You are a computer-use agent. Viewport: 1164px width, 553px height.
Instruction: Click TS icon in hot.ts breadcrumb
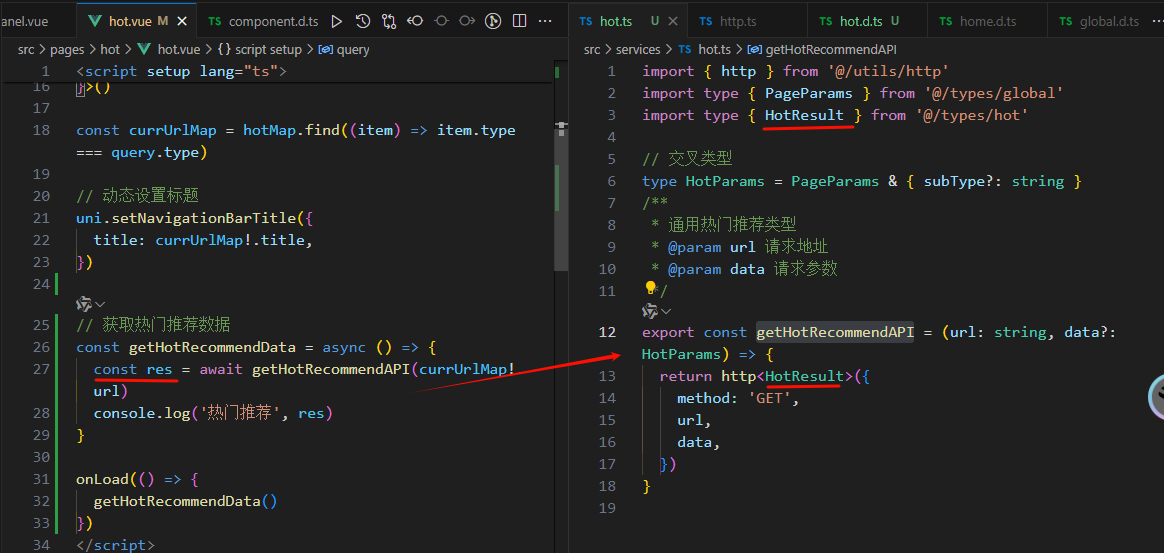pyautogui.click(x=684, y=50)
